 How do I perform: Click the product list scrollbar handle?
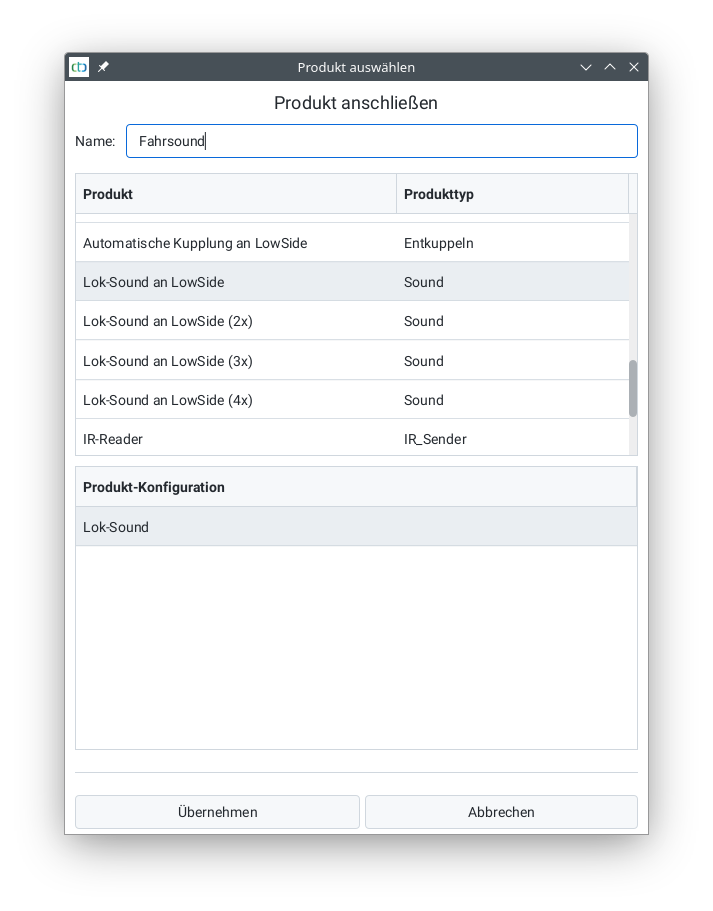633,388
